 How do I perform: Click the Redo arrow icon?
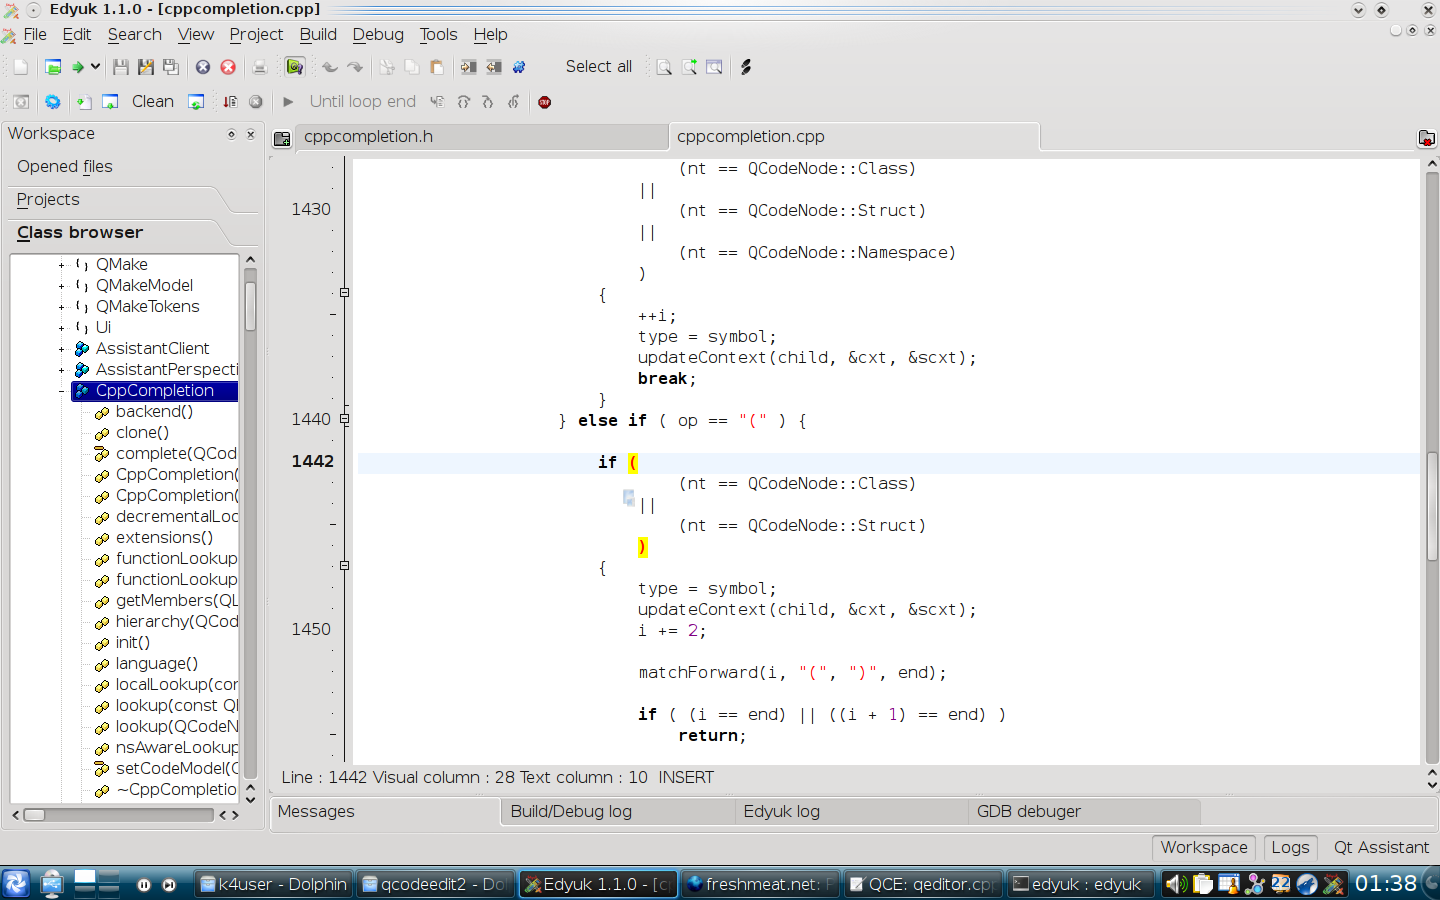[x=355, y=67]
